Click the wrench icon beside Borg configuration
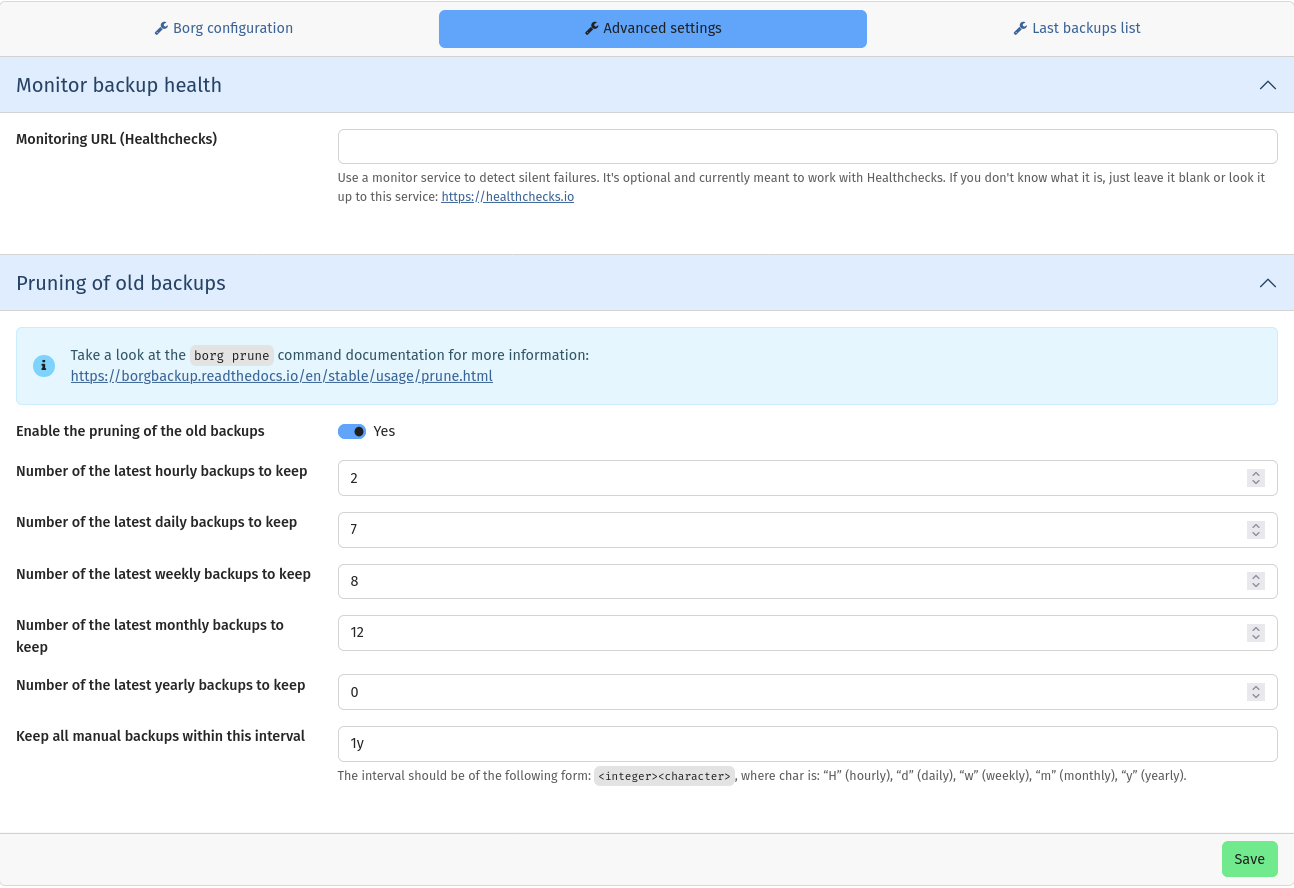This screenshot has height=888, width=1294. (x=161, y=28)
